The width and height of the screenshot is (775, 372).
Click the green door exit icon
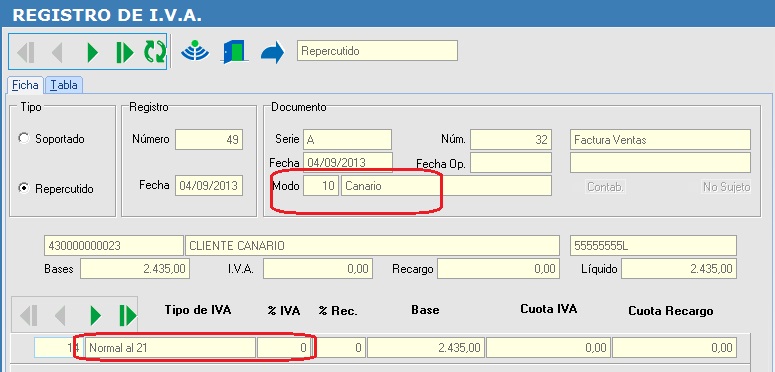pos(234,52)
